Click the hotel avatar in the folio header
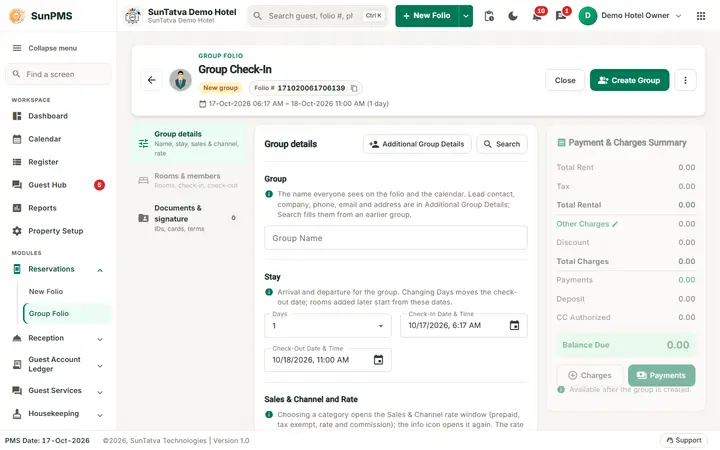Image resolution: width=720 pixels, height=450 pixels. [x=180, y=80]
